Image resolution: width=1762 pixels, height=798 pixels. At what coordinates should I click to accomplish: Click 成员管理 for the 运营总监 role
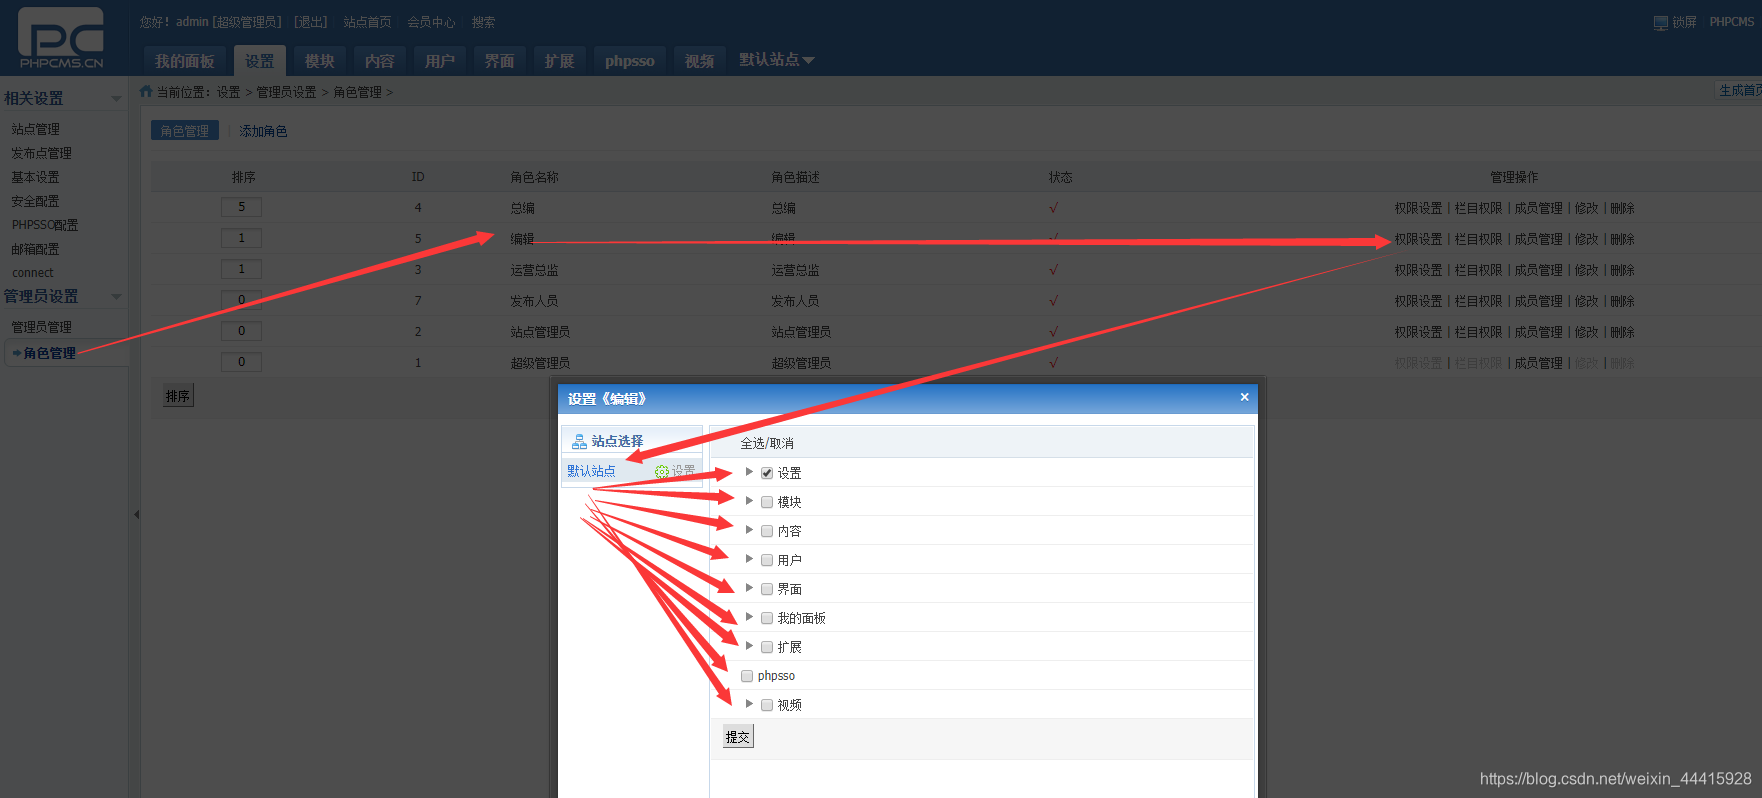point(1539,270)
